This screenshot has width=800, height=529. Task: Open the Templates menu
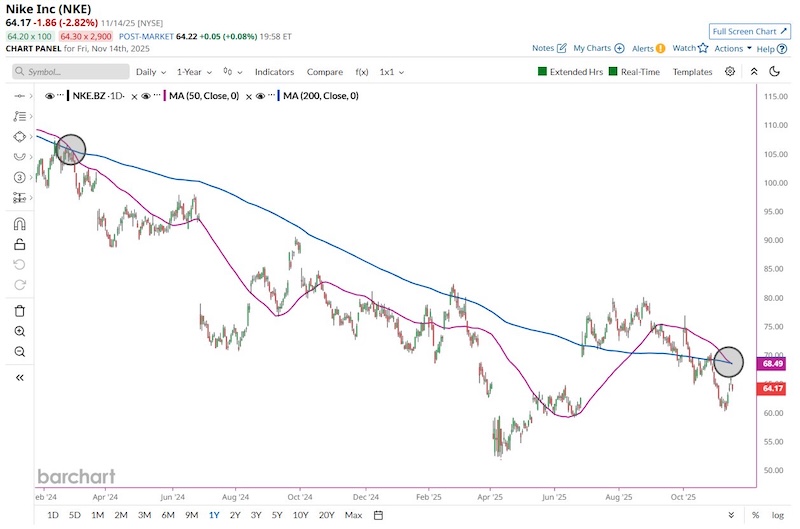tap(692, 72)
